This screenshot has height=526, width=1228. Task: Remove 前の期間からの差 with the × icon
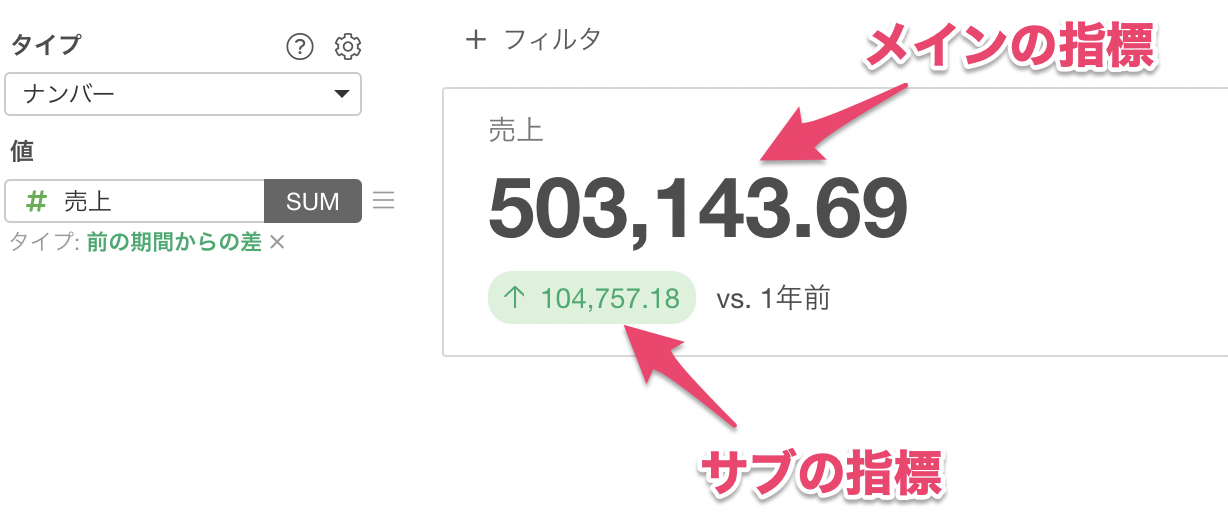click(278, 242)
